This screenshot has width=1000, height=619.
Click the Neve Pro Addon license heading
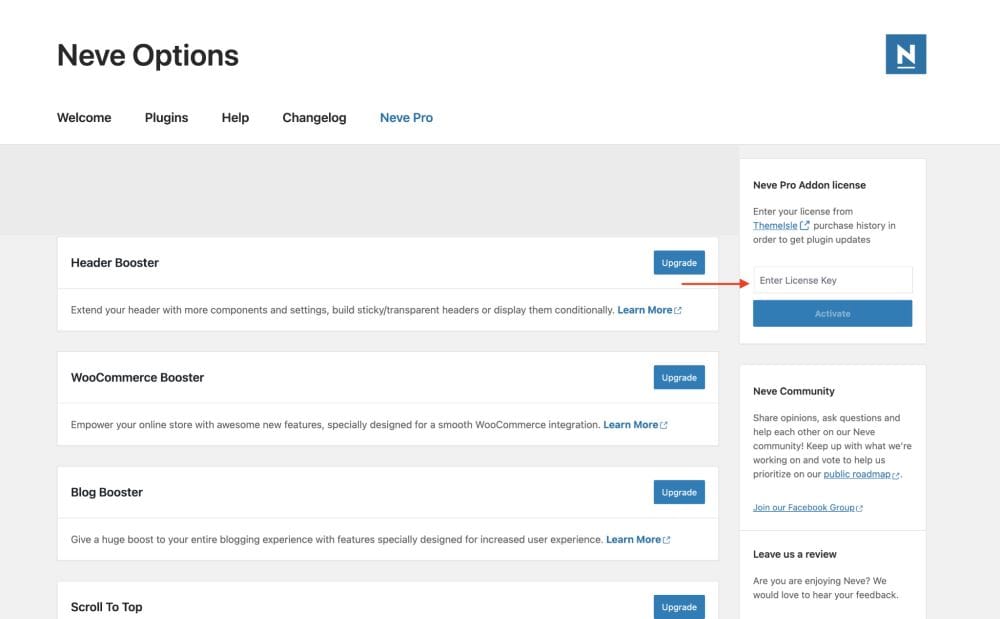point(809,185)
